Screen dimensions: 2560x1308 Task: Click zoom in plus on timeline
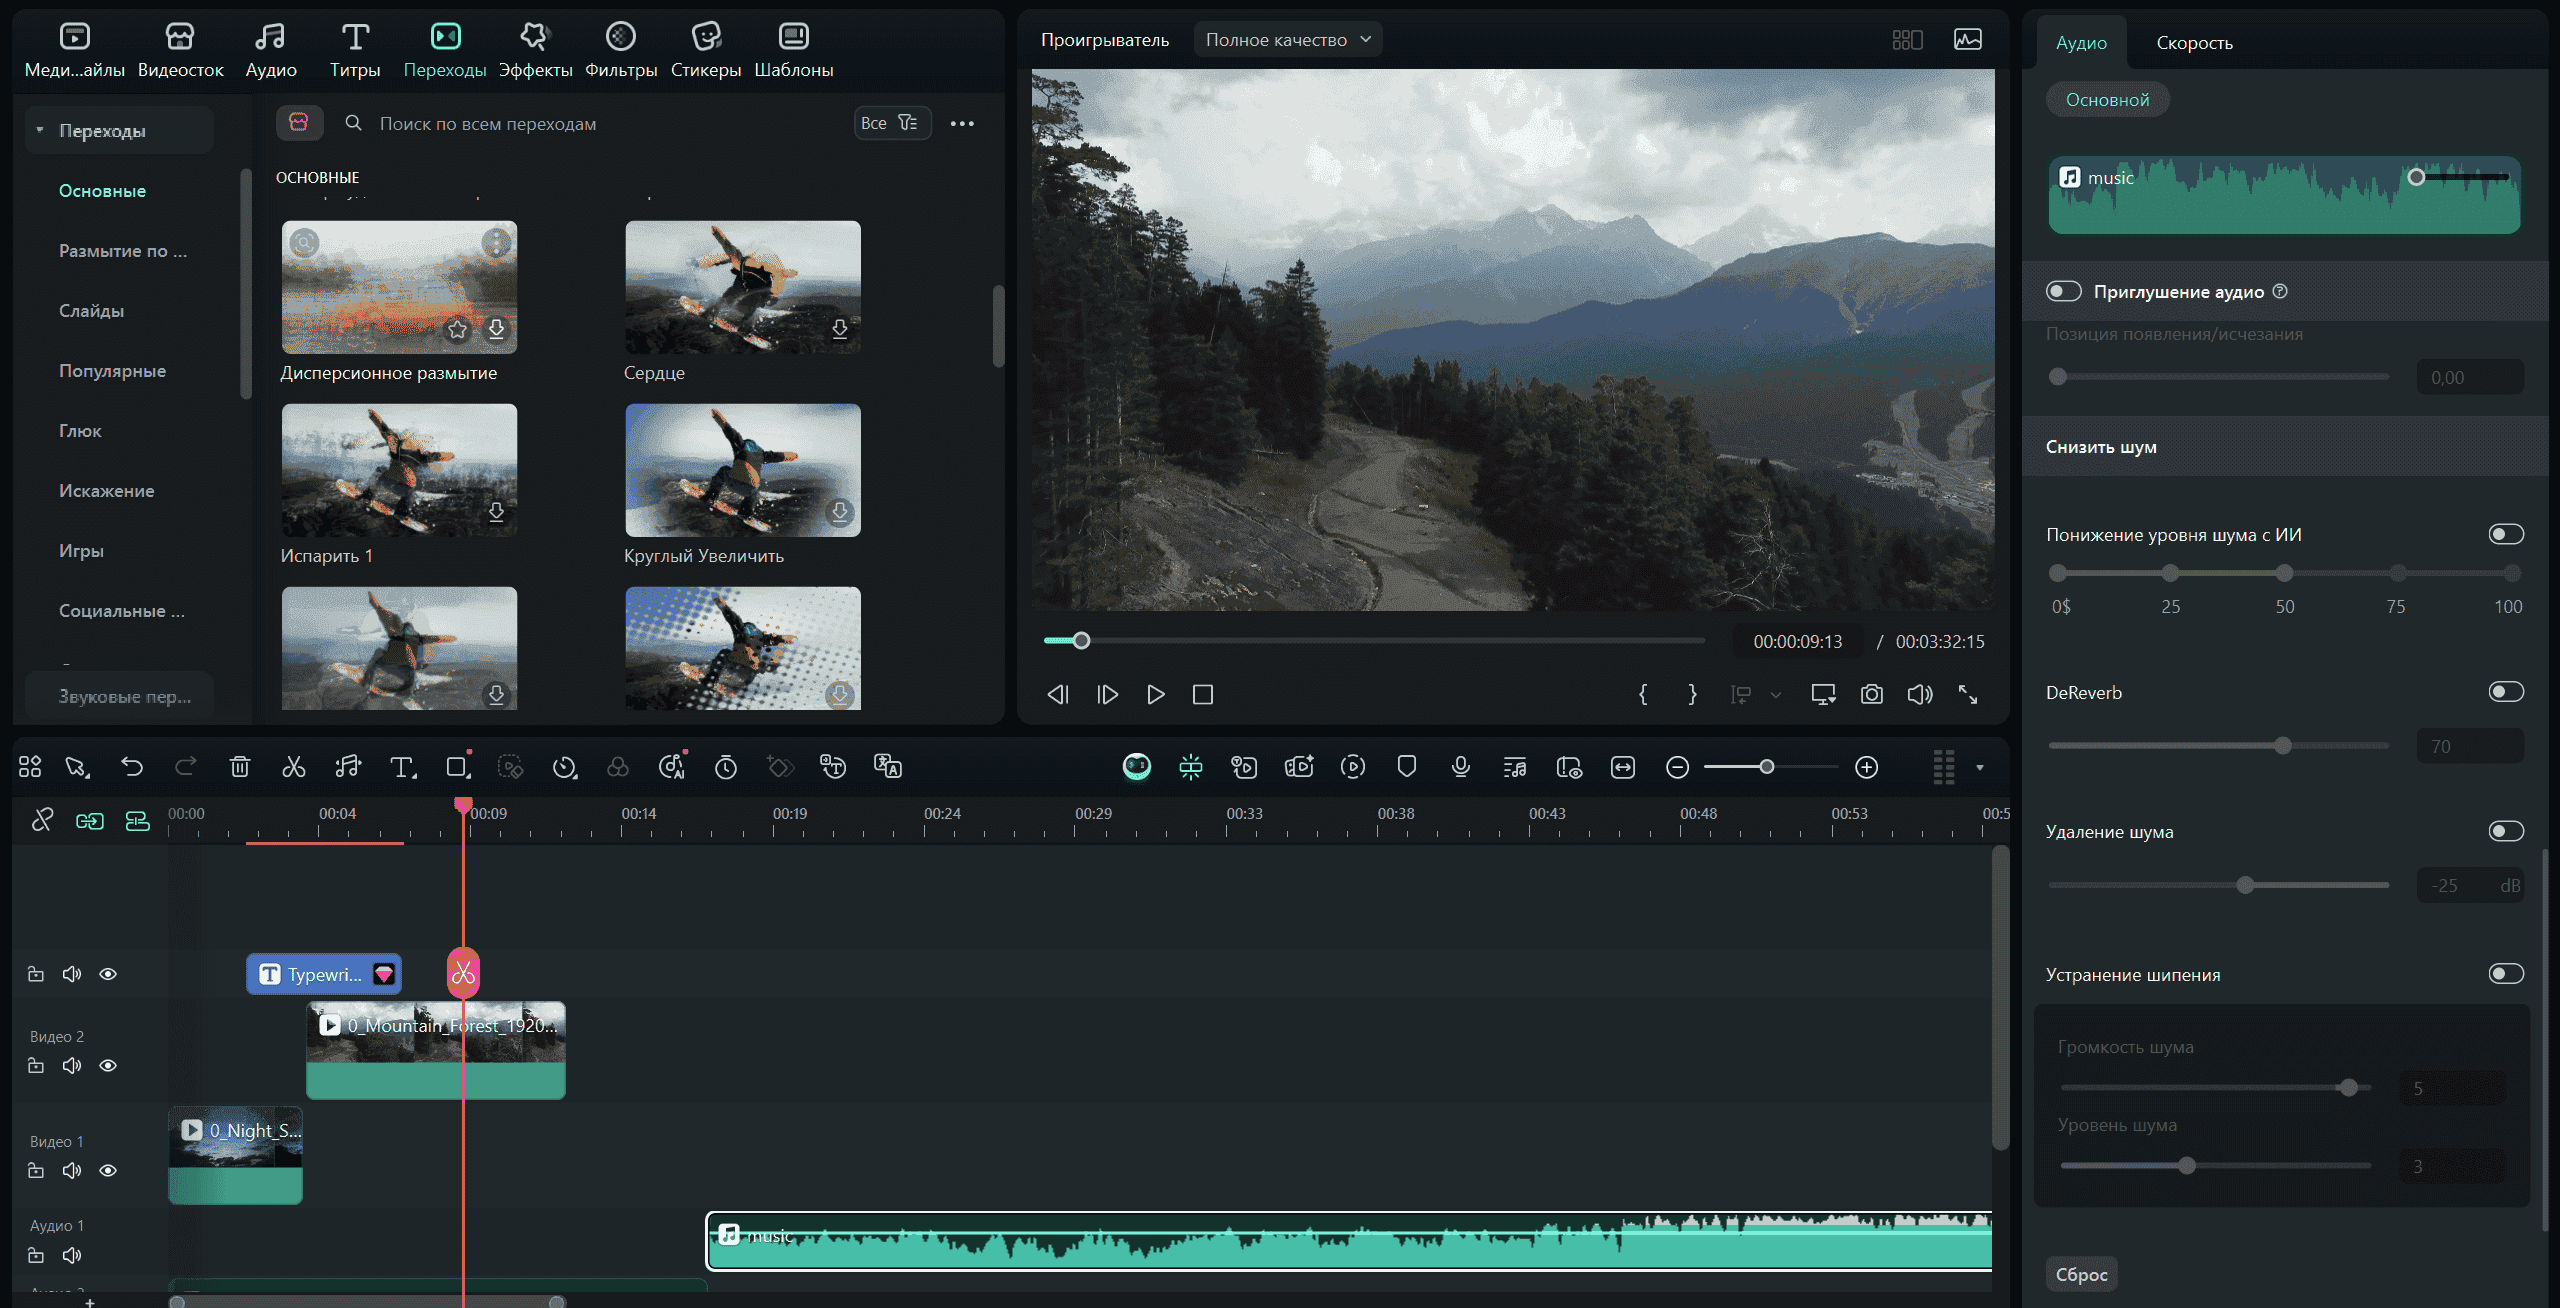(x=1866, y=767)
